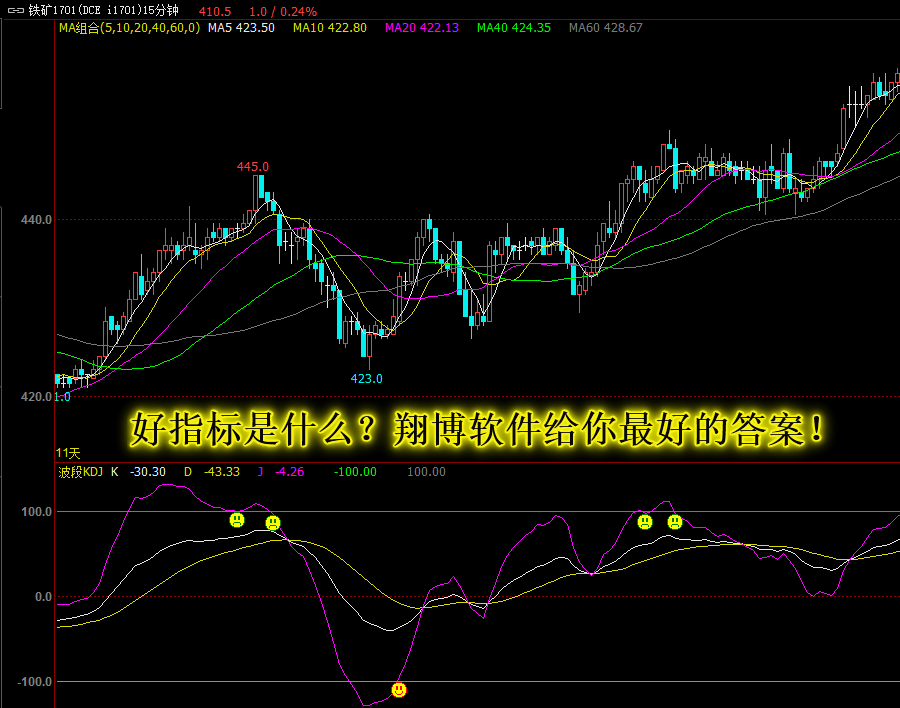The height and width of the screenshot is (708, 900).
Task: Click the rightmost yellow sad-face sell signal
Action: point(675,522)
